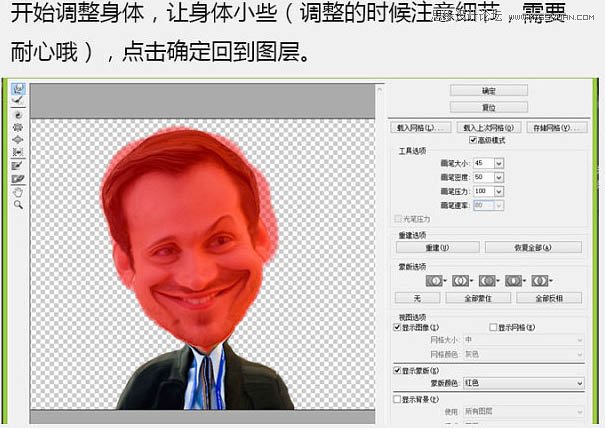
Task: Select the Bloat tool
Action: 18,139
